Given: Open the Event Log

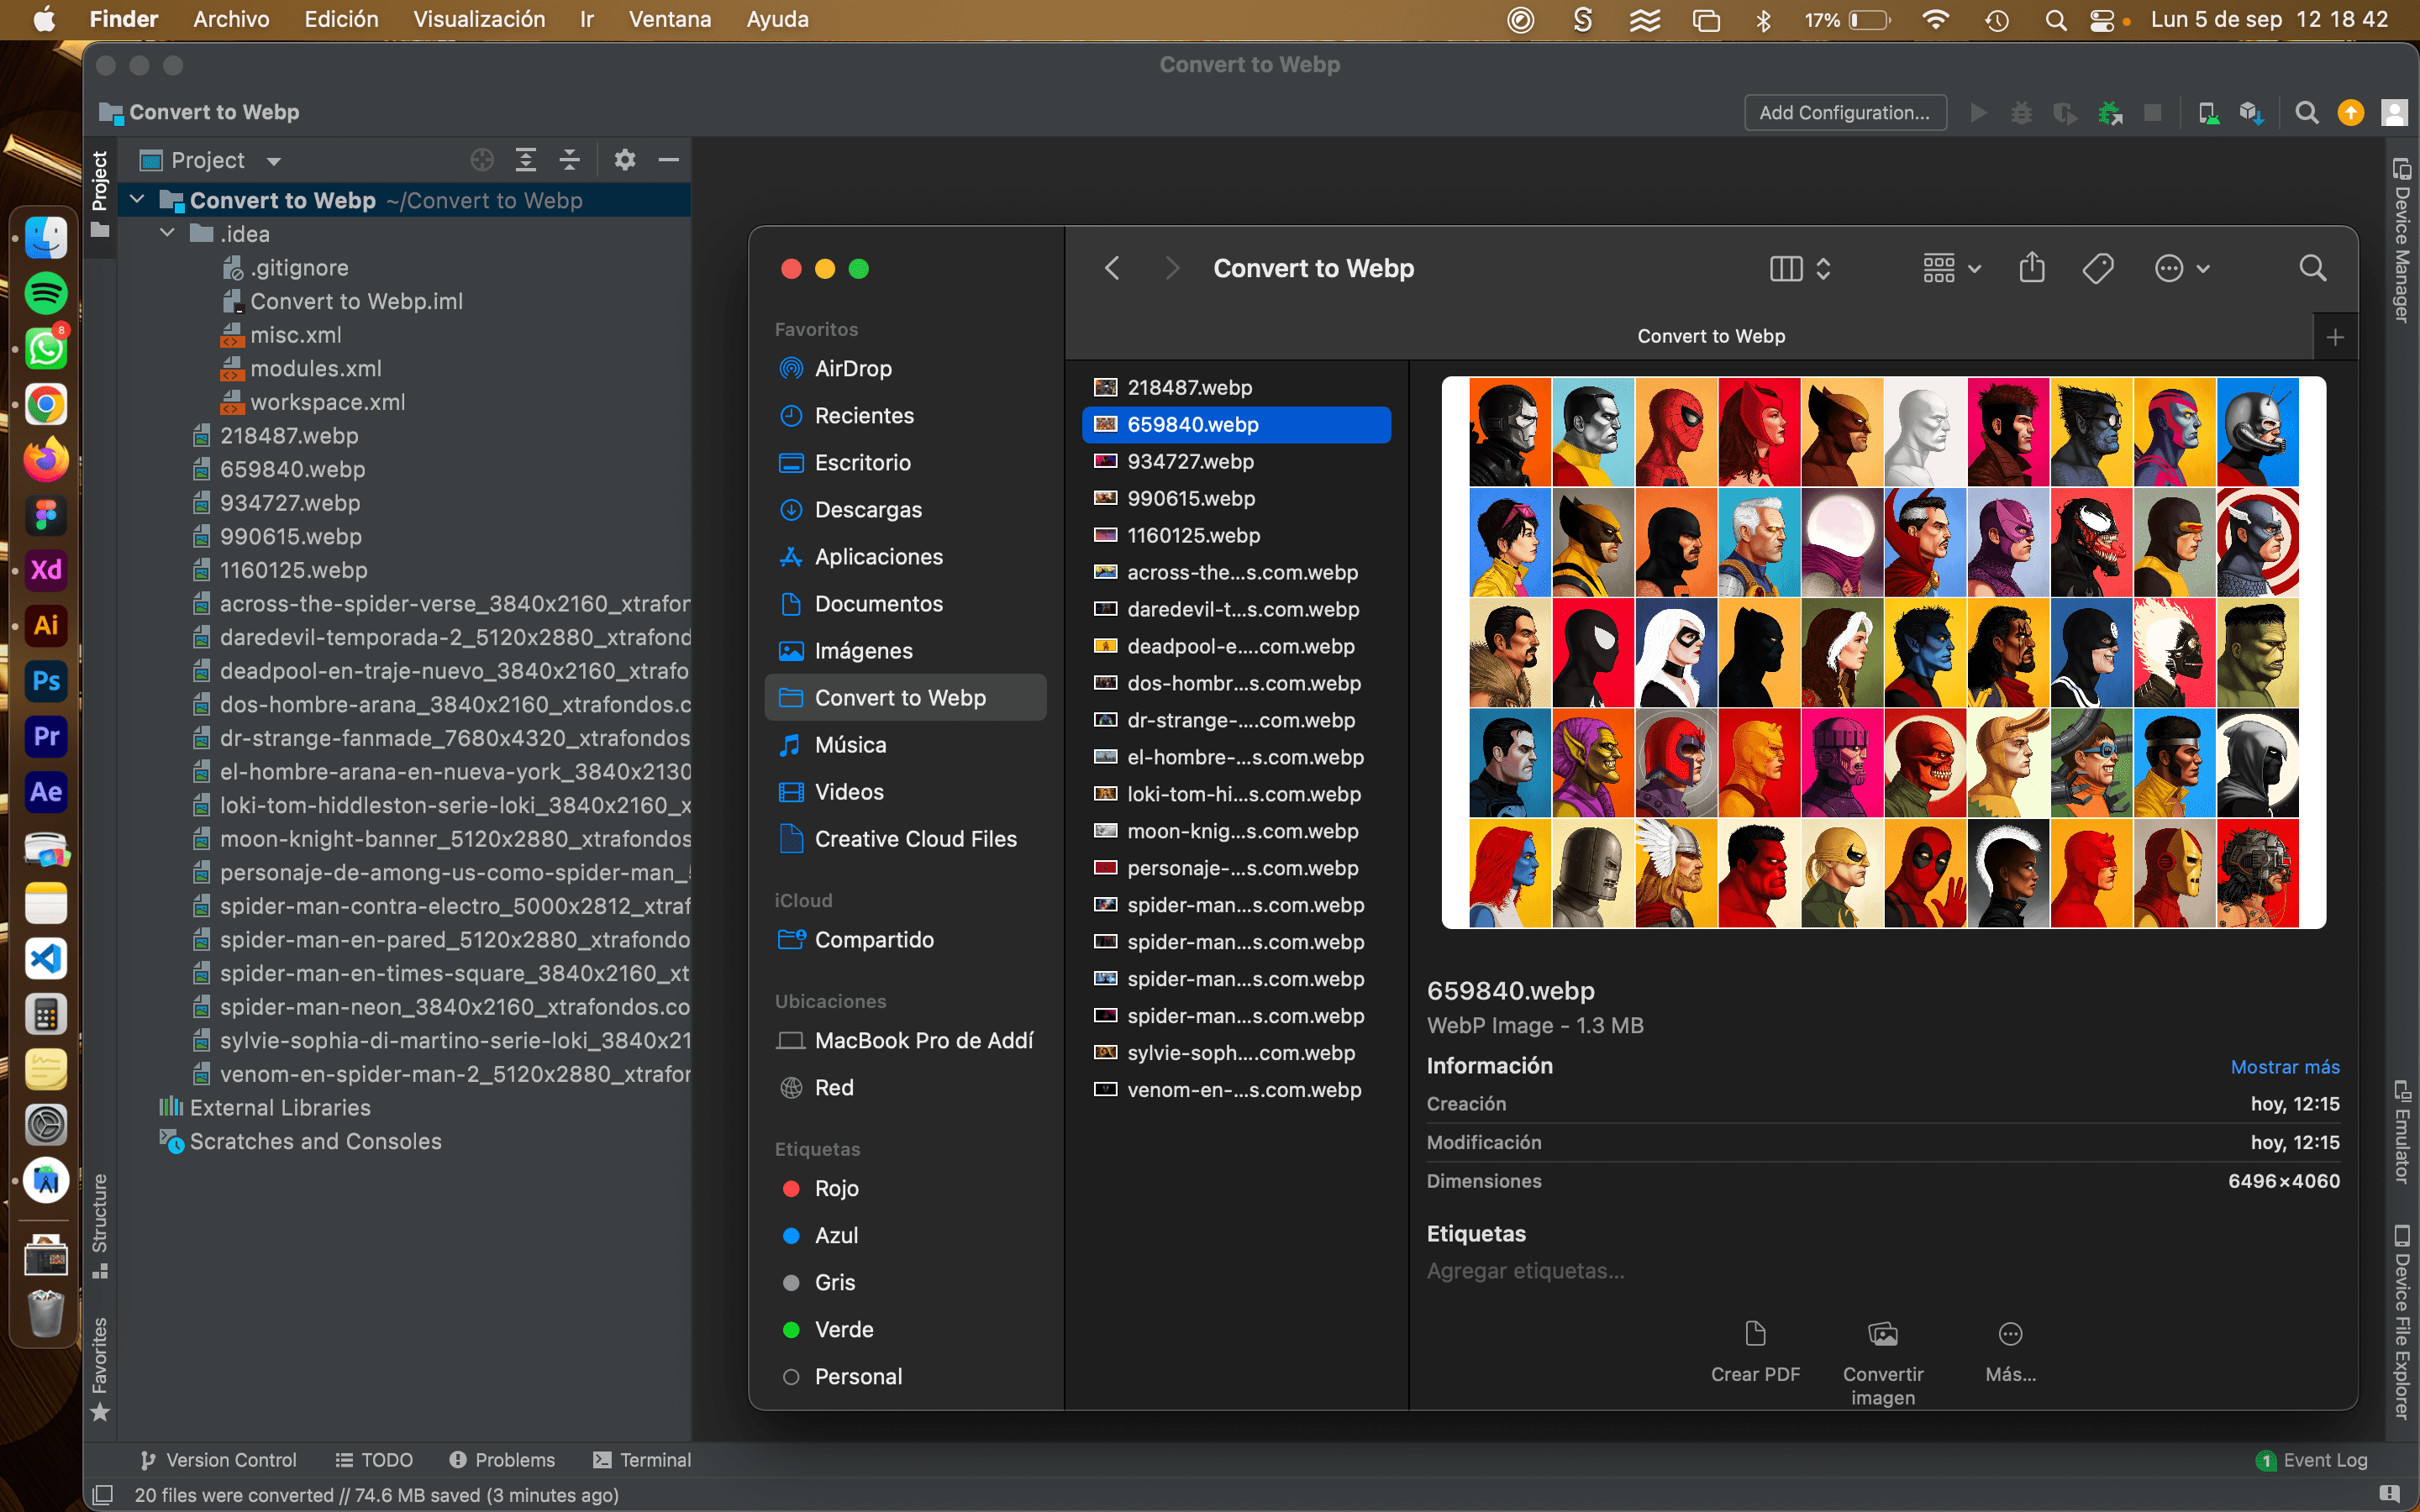Looking at the screenshot, I should [2312, 1460].
